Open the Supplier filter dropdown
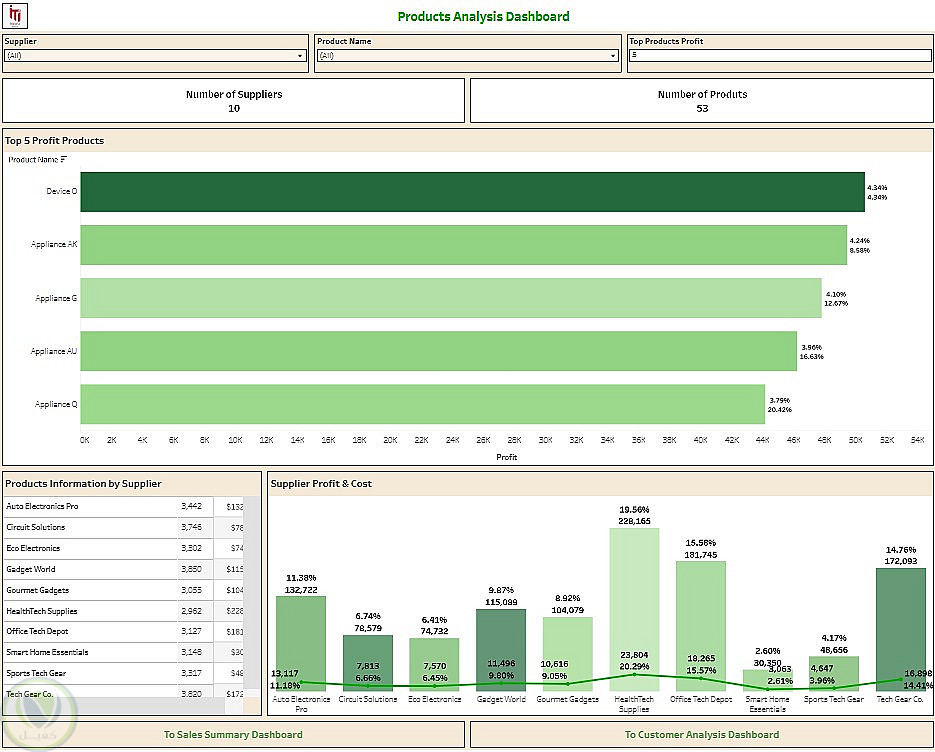The height and width of the screenshot is (752, 935). pyautogui.click(x=155, y=55)
